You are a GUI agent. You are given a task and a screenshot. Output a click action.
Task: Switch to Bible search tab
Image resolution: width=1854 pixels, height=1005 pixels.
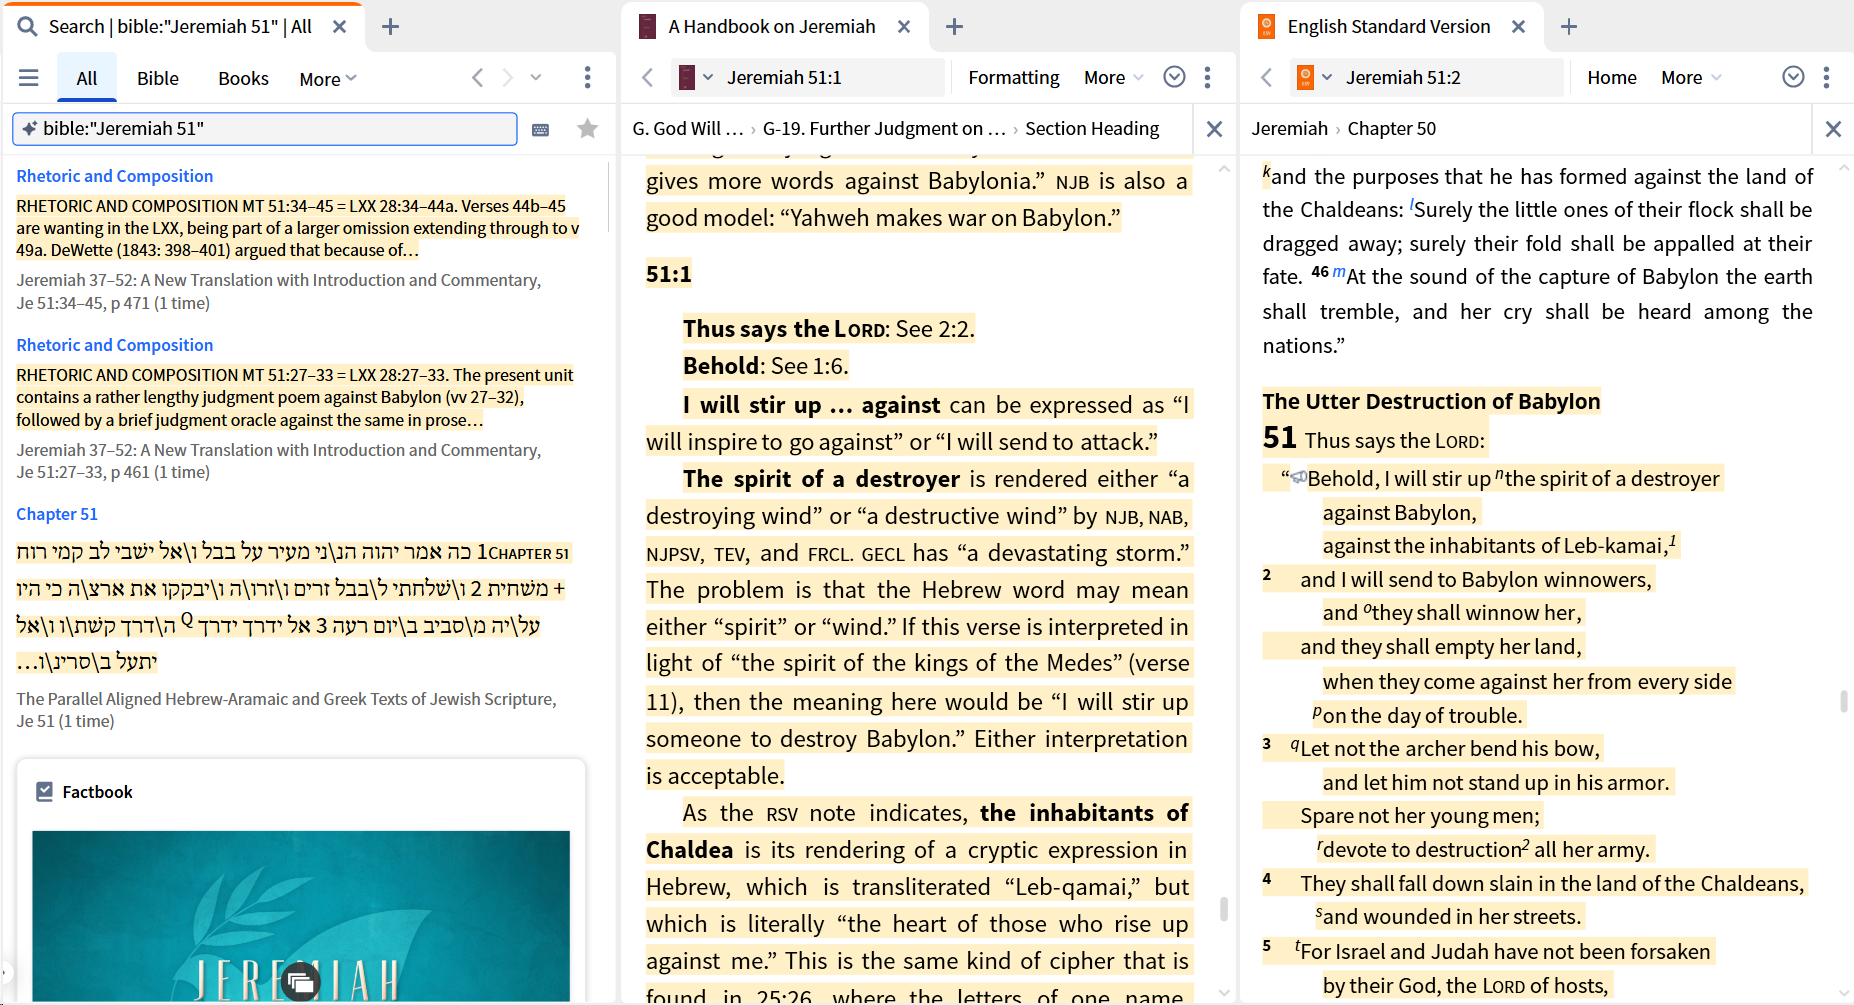(x=158, y=78)
